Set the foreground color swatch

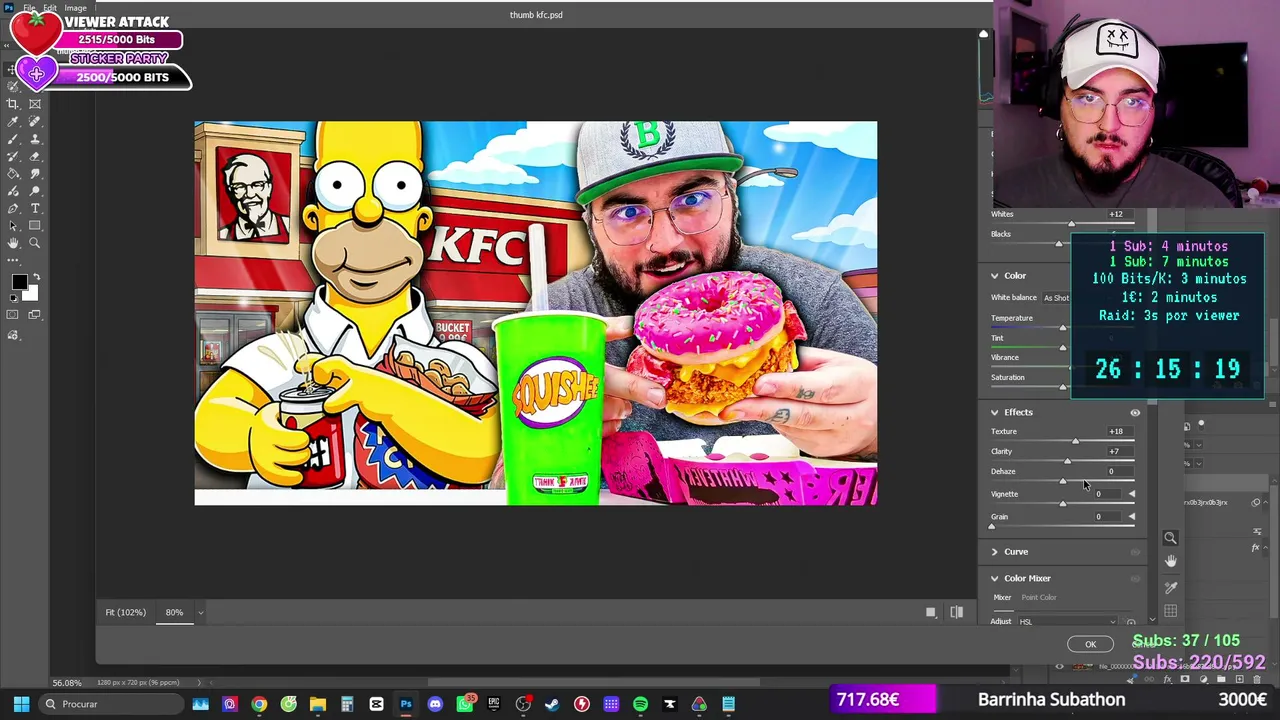point(19,283)
